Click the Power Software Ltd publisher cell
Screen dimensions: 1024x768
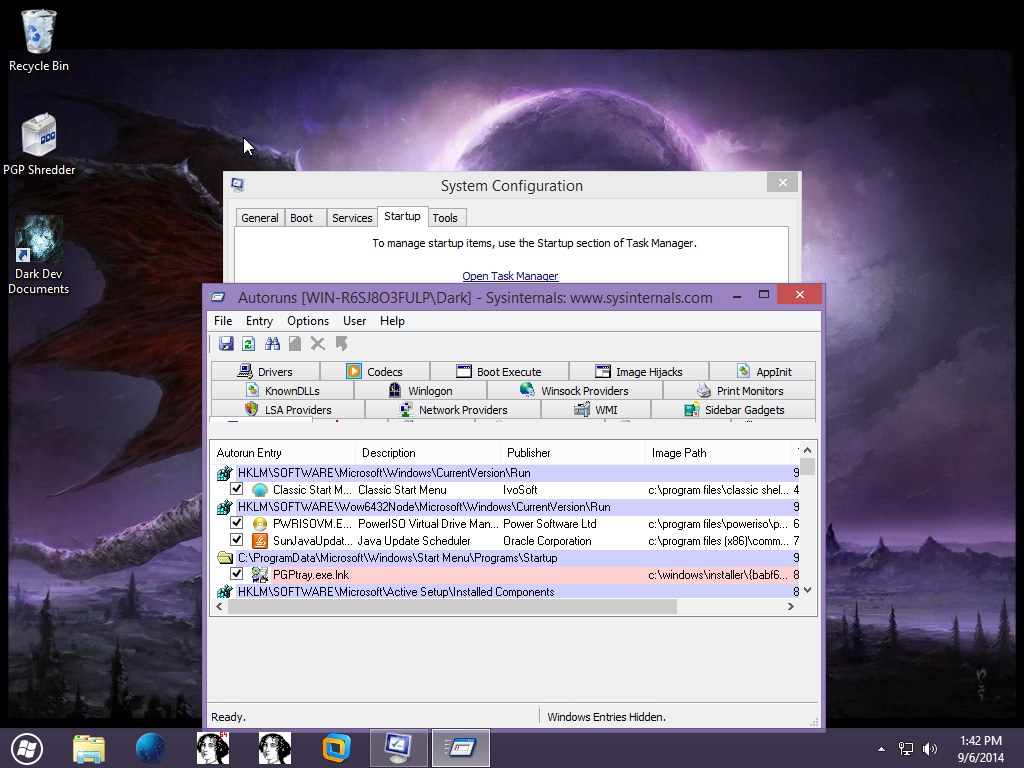tap(550, 524)
